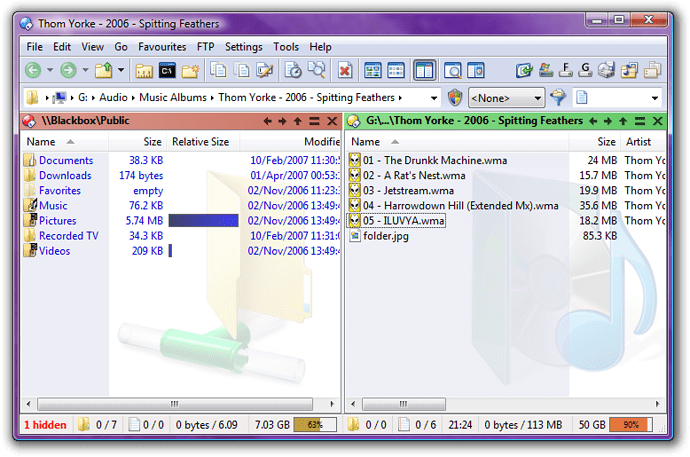Sort right pane by Artist column

pyautogui.click(x=643, y=142)
